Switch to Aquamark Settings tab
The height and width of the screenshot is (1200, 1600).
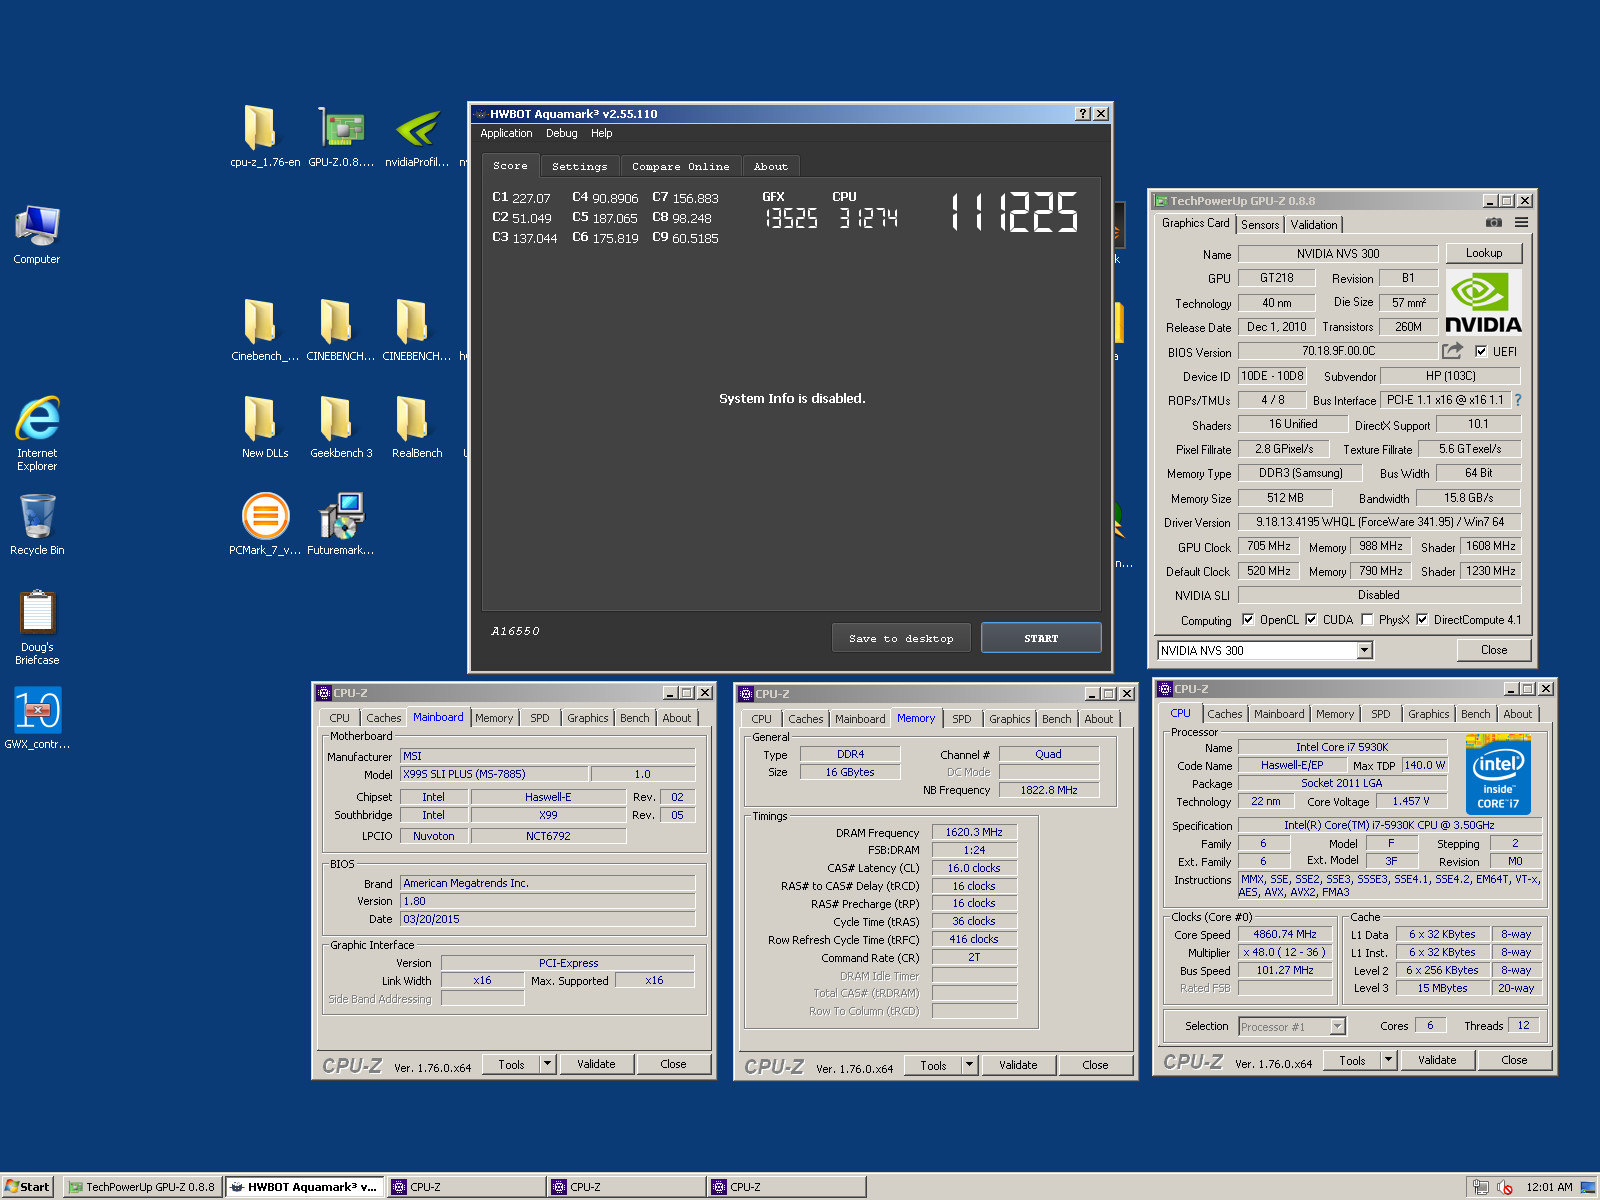(579, 167)
